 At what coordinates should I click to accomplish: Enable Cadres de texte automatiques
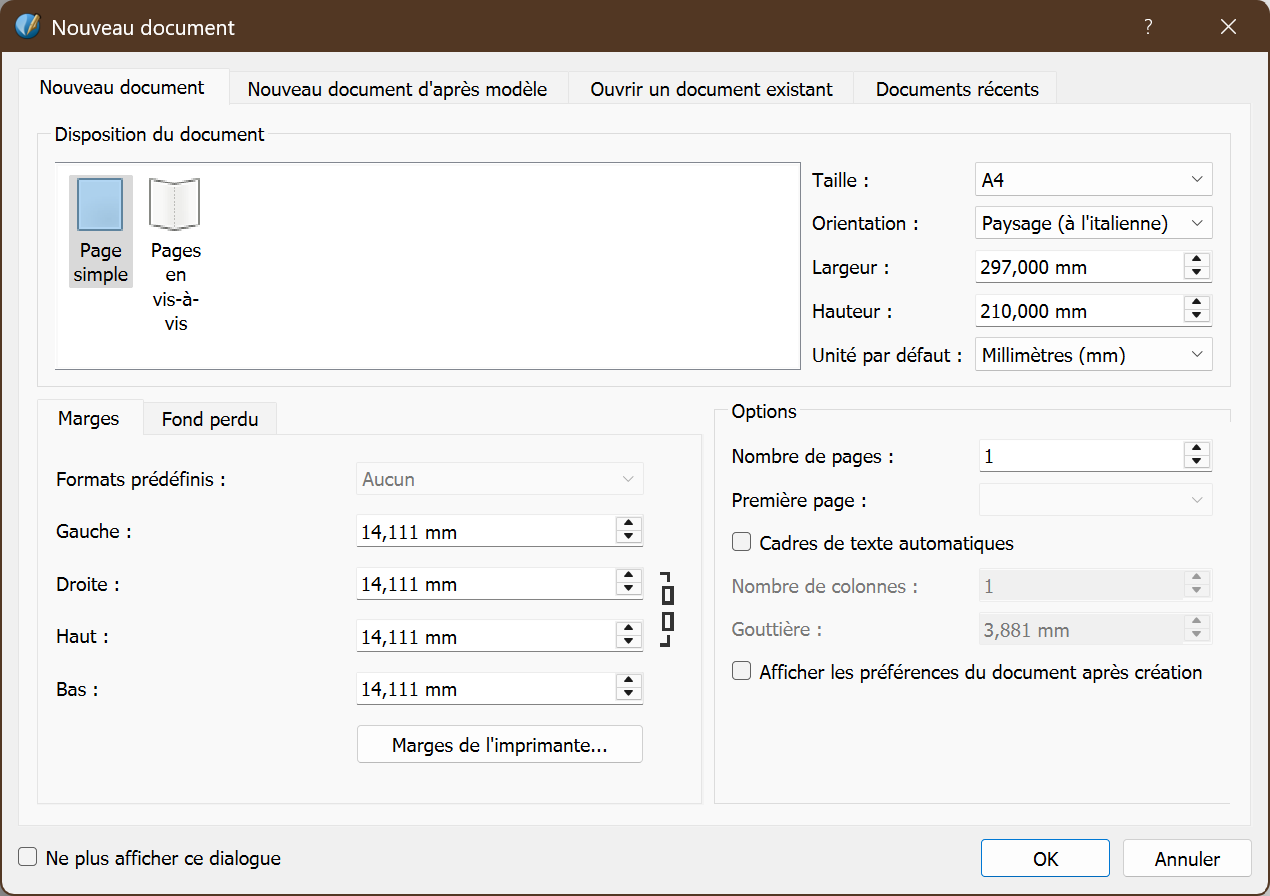742,543
